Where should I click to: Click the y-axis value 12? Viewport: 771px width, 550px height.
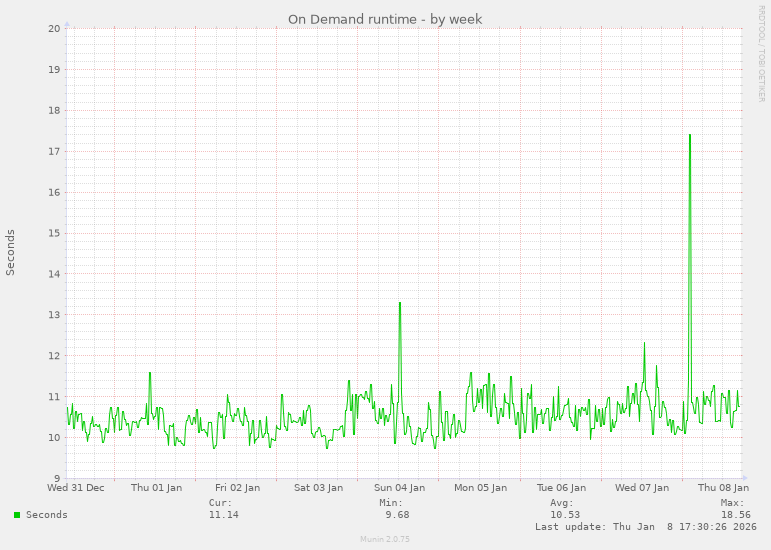[x=54, y=355]
